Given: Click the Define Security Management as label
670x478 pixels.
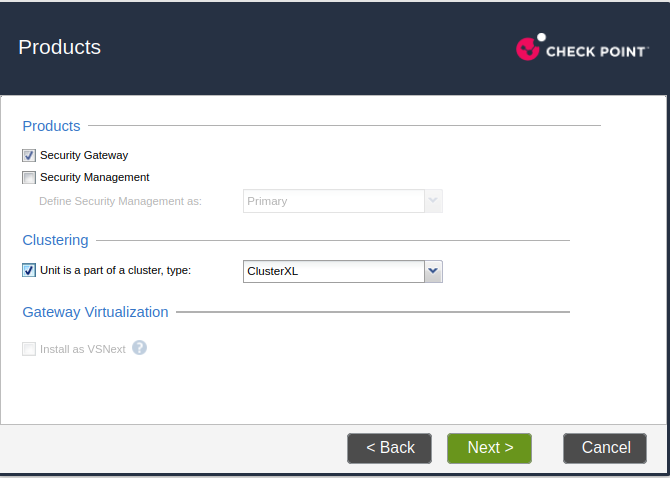Looking at the screenshot, I should (120, 201).
